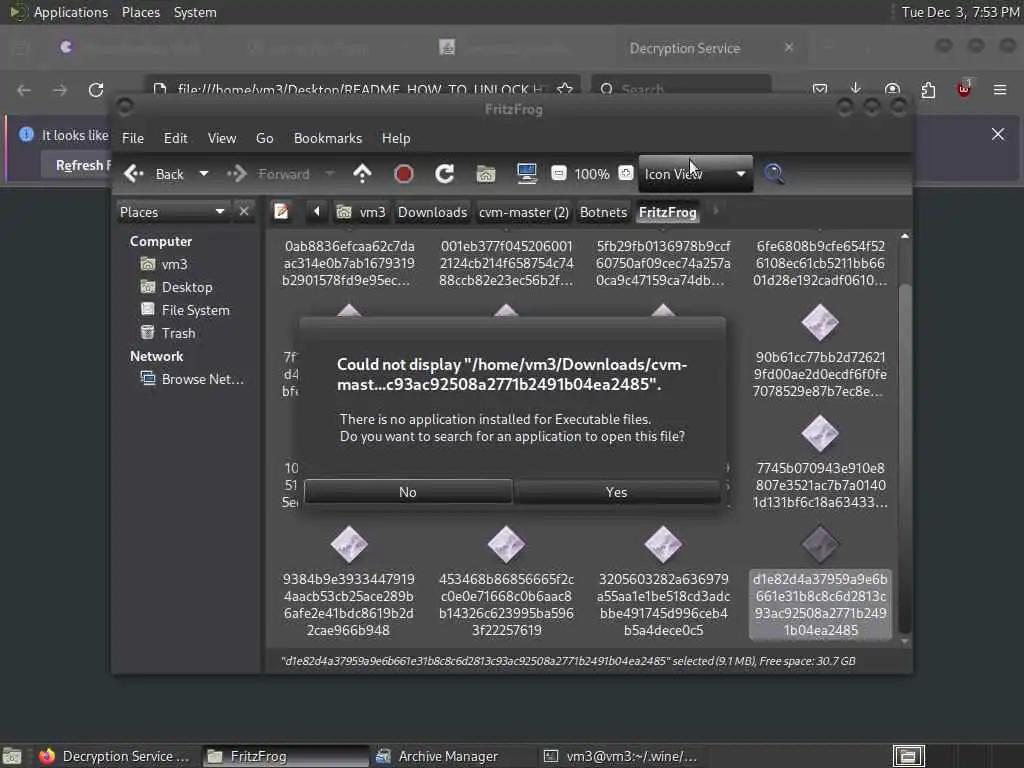
Task: Open the Applications menu in top panel
Action: 71,12
